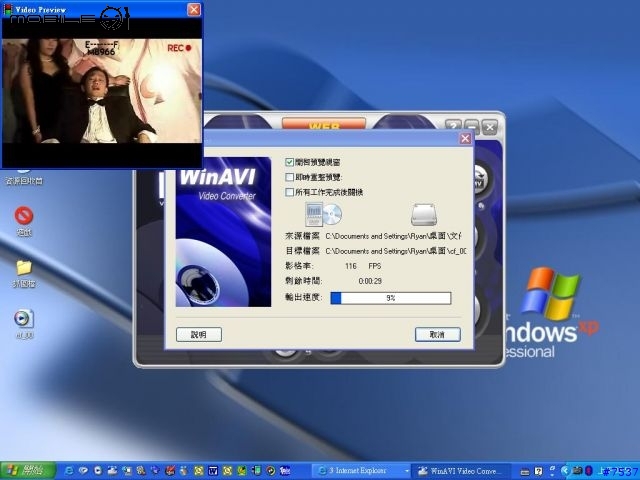The height and width of the screenshot is (480, 640).
Task: Click the orange WEB button in WinAVI
Action: 324,124
